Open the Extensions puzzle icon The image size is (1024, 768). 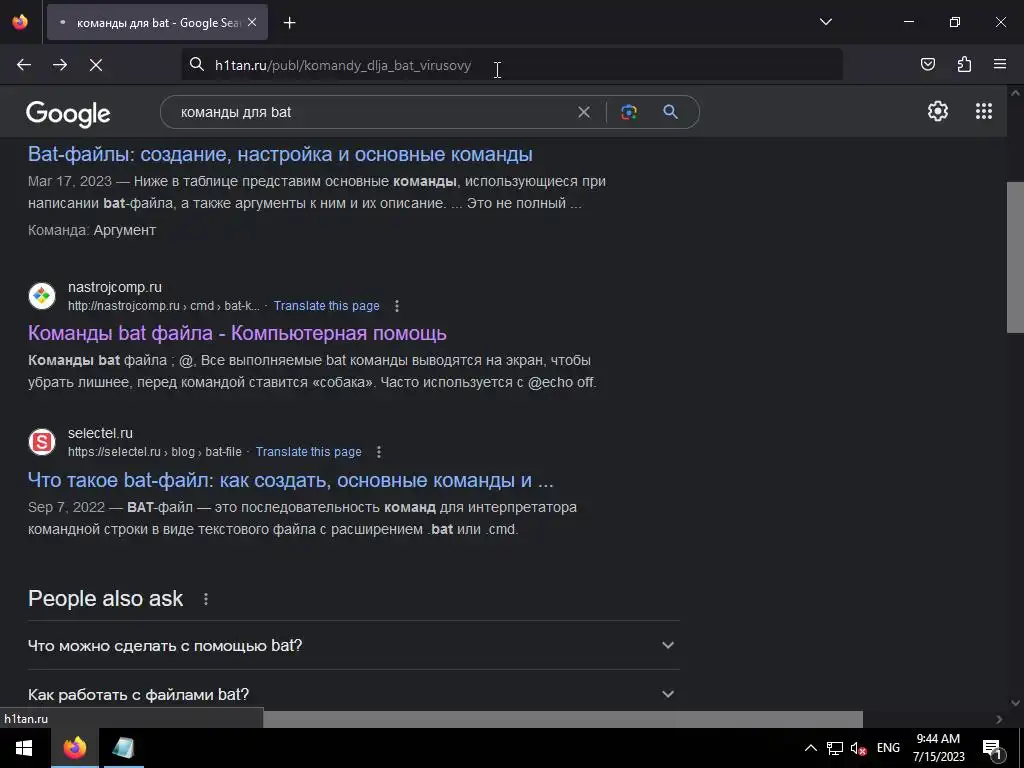coord(964,64)
